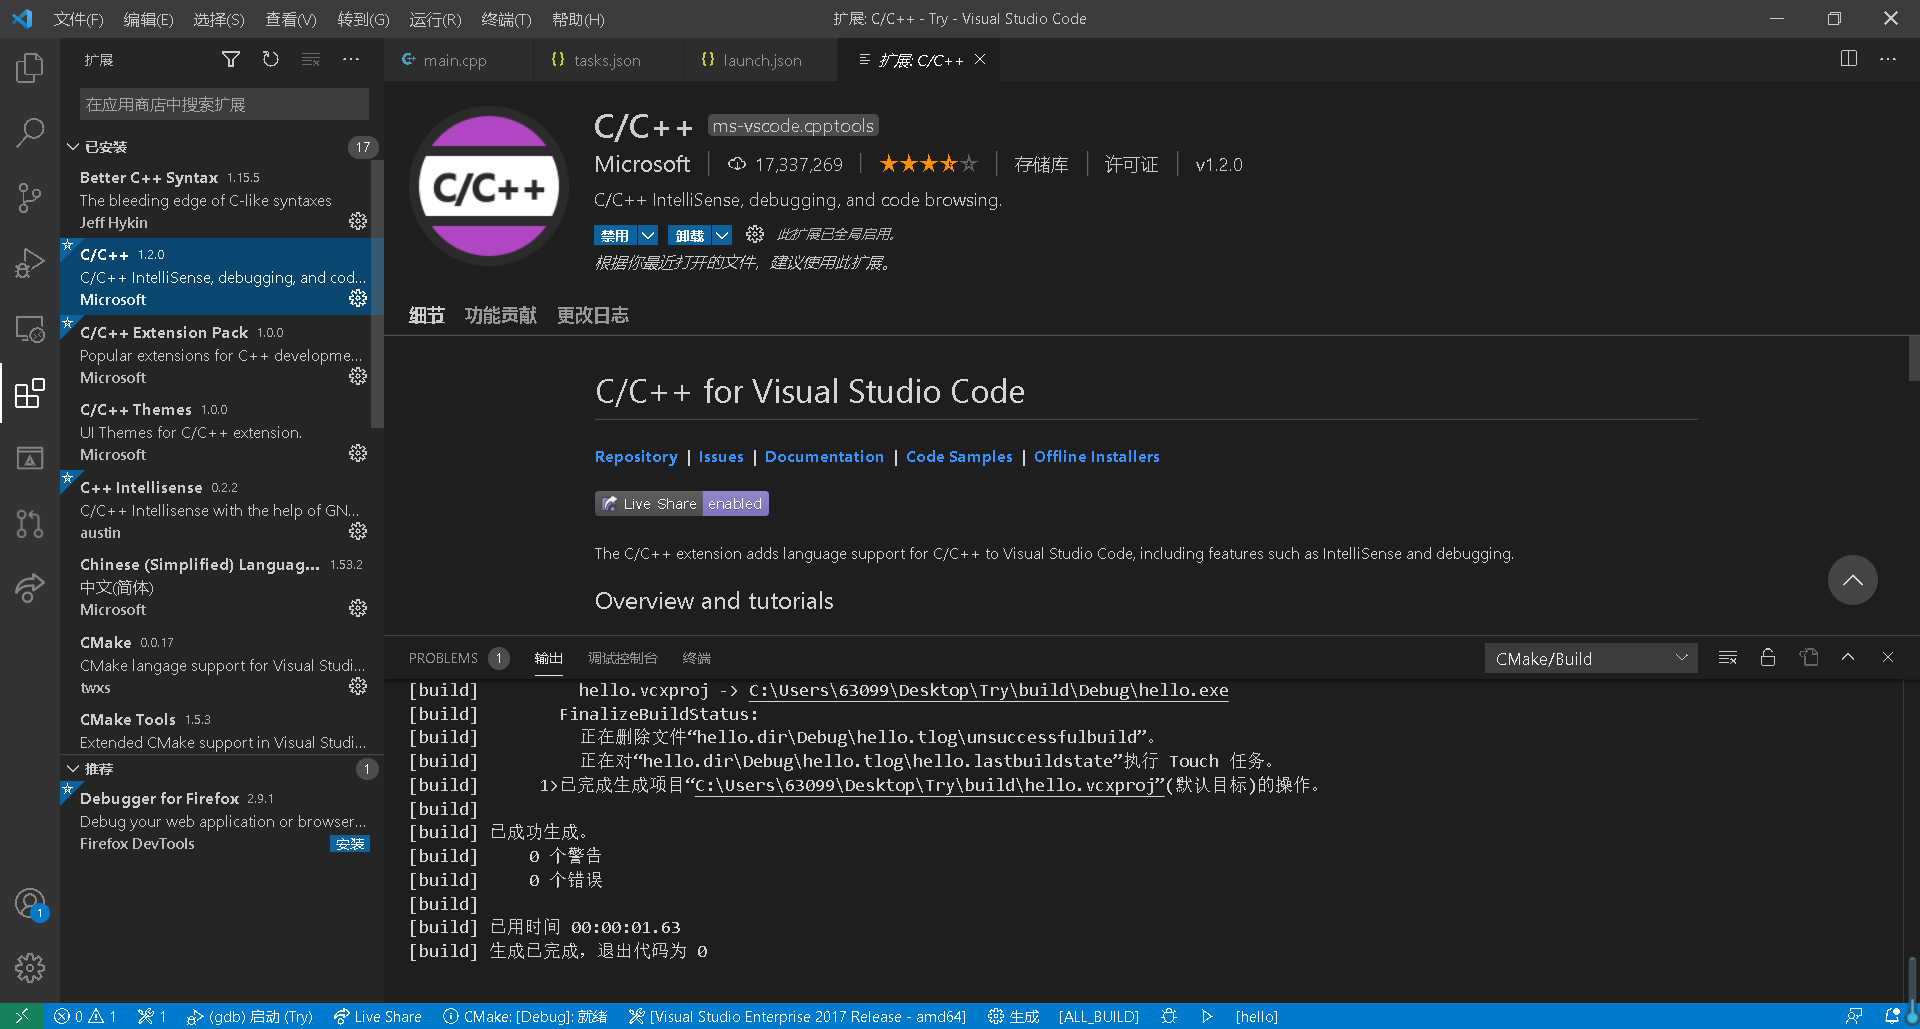The image size is (1920, 1029).
Task: Change CMake Debug build variant
Action: pos(525,1016)
